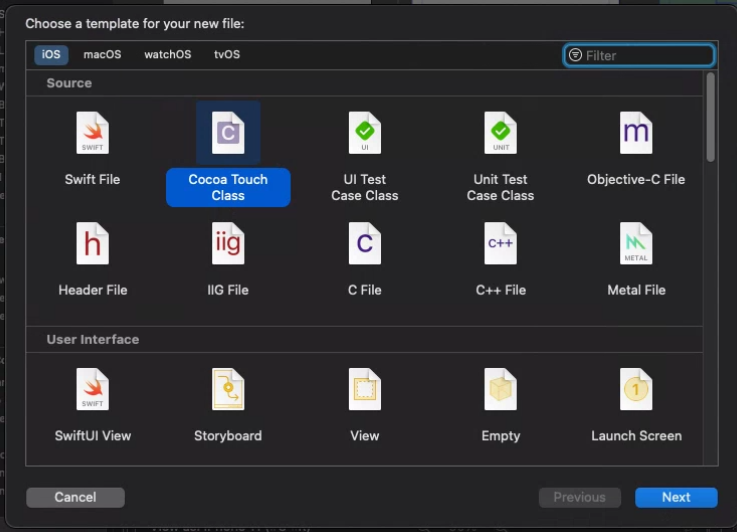Image resolution: width=737 pixels, height=532 pixels.
Task: Open the tvOS platform tab
Action: click(227, 55)
